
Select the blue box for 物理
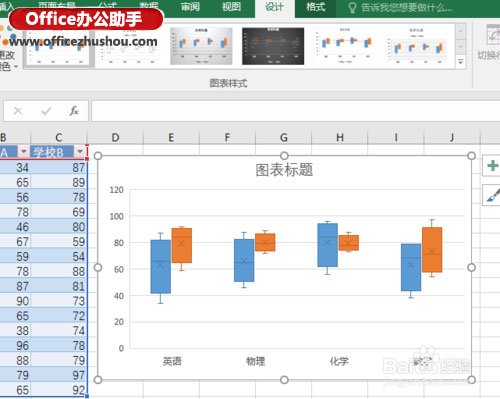[244, 260]
